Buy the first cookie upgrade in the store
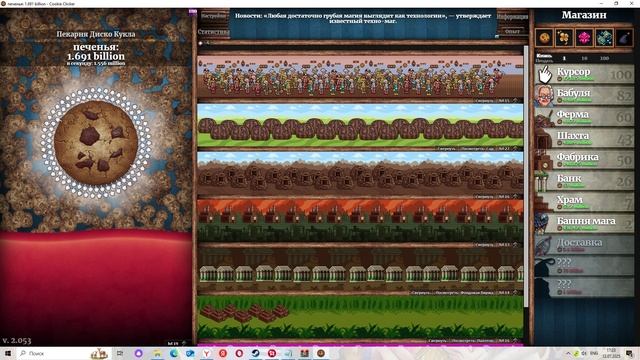640x360 pixels. pyautogui.click(x=544, y=38)
